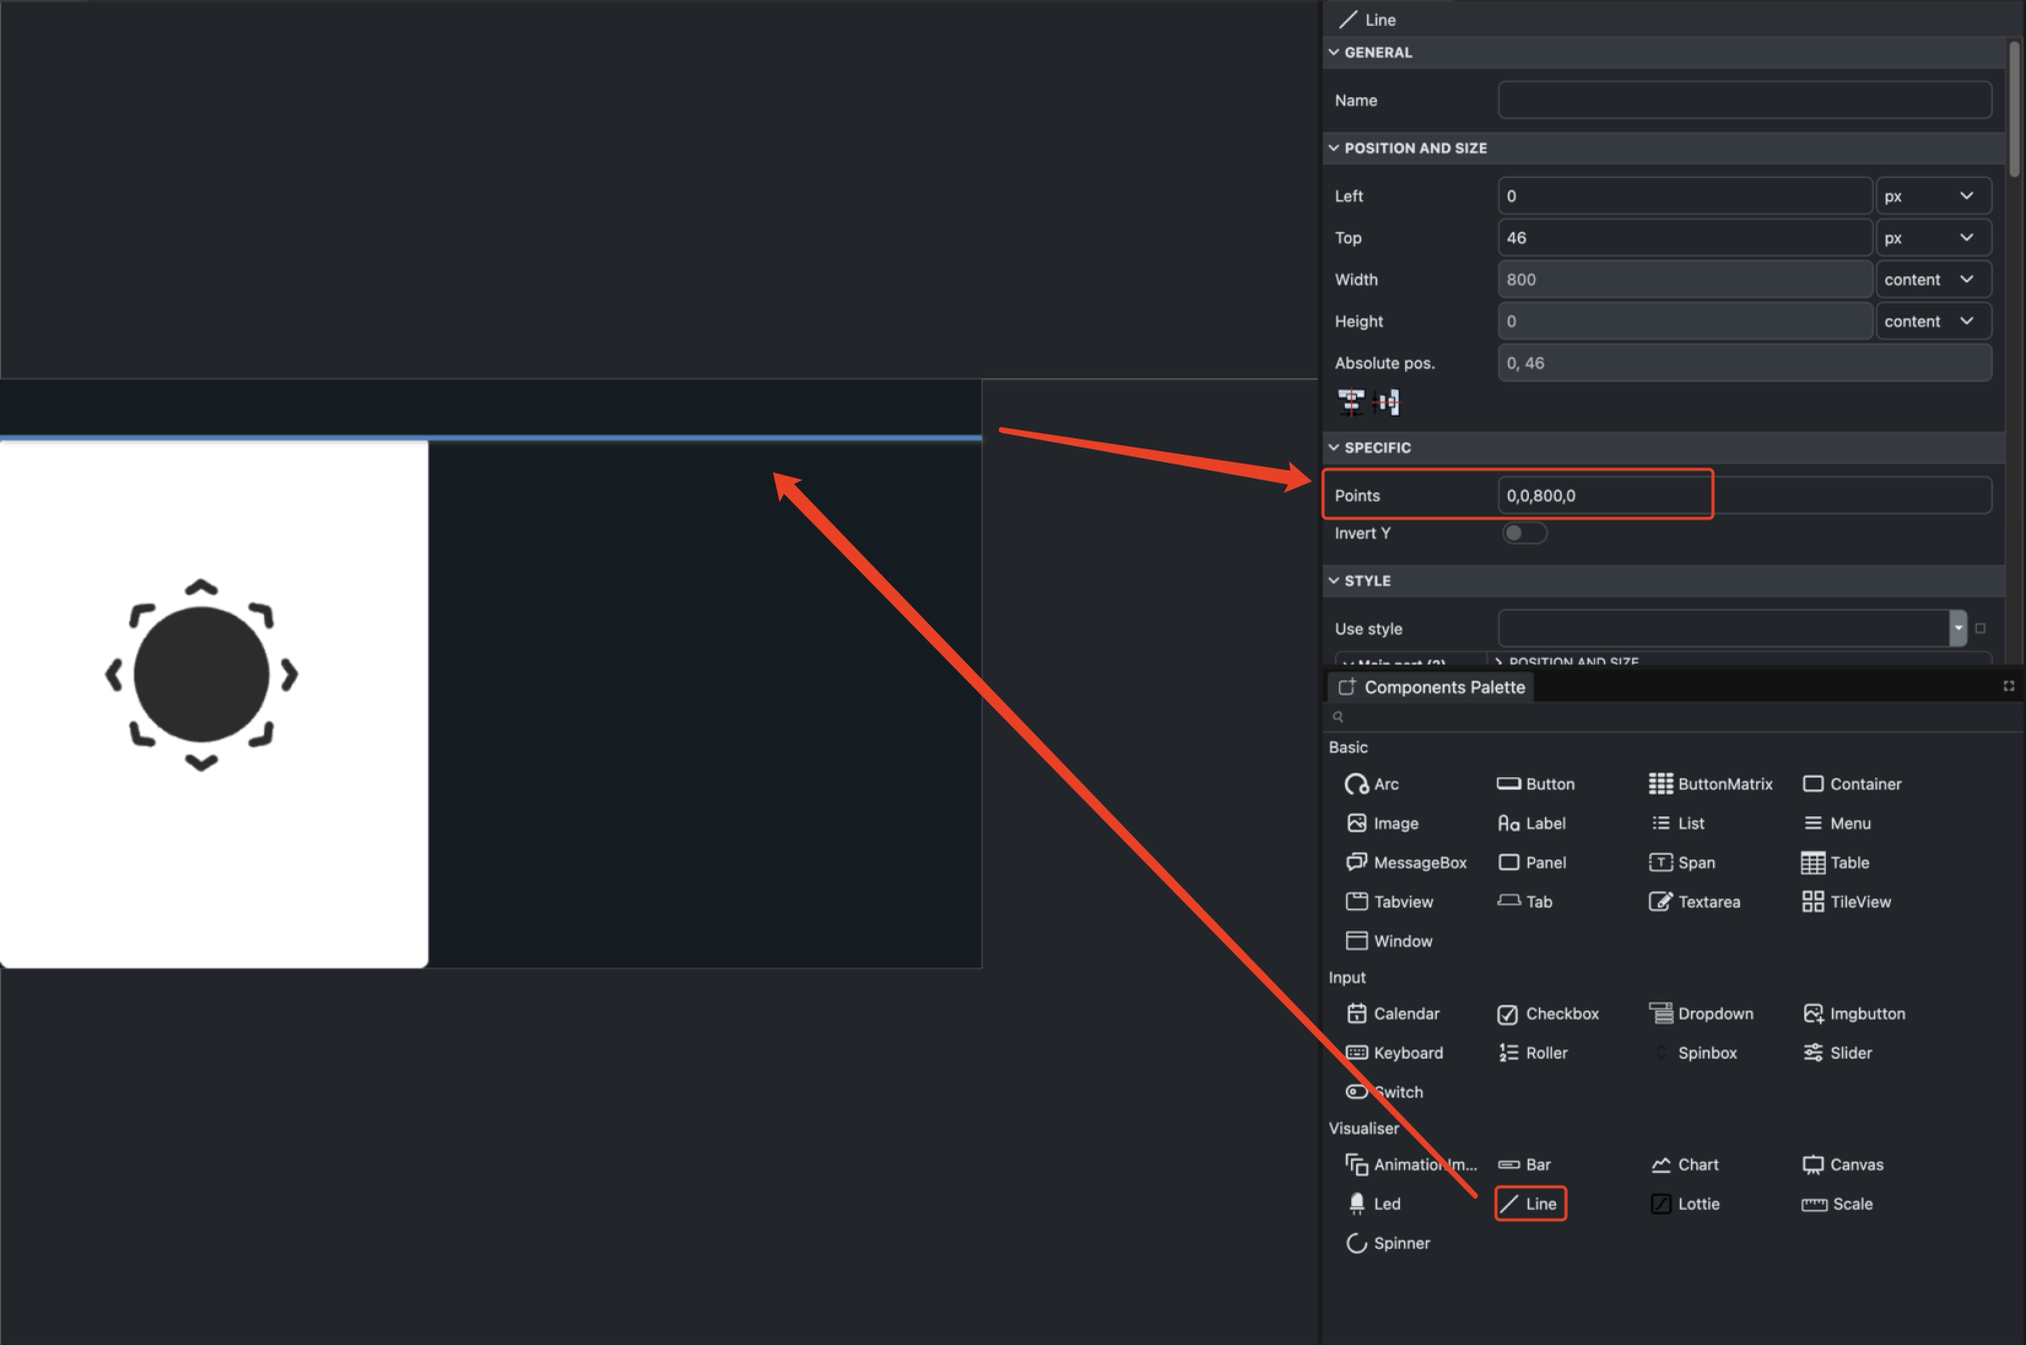The height and width of the screenshot is (1345, 2026).
Task: Edit the Points value field
Action: [x=1744, y=495]
